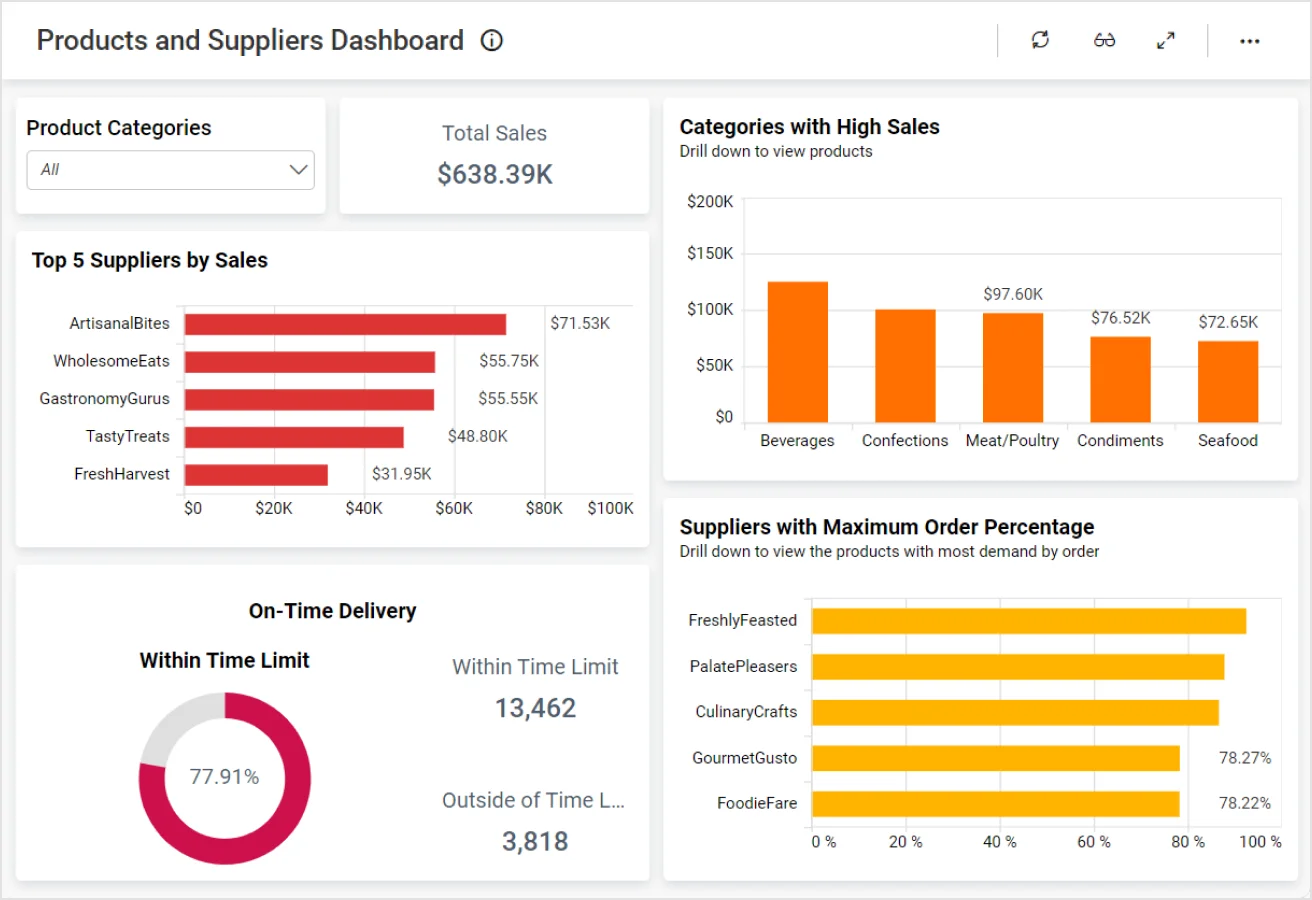The width and height of the screenshot is (1312, 900).
Task: Click the dropdown chevron arrow next to All
Action: 298,170
